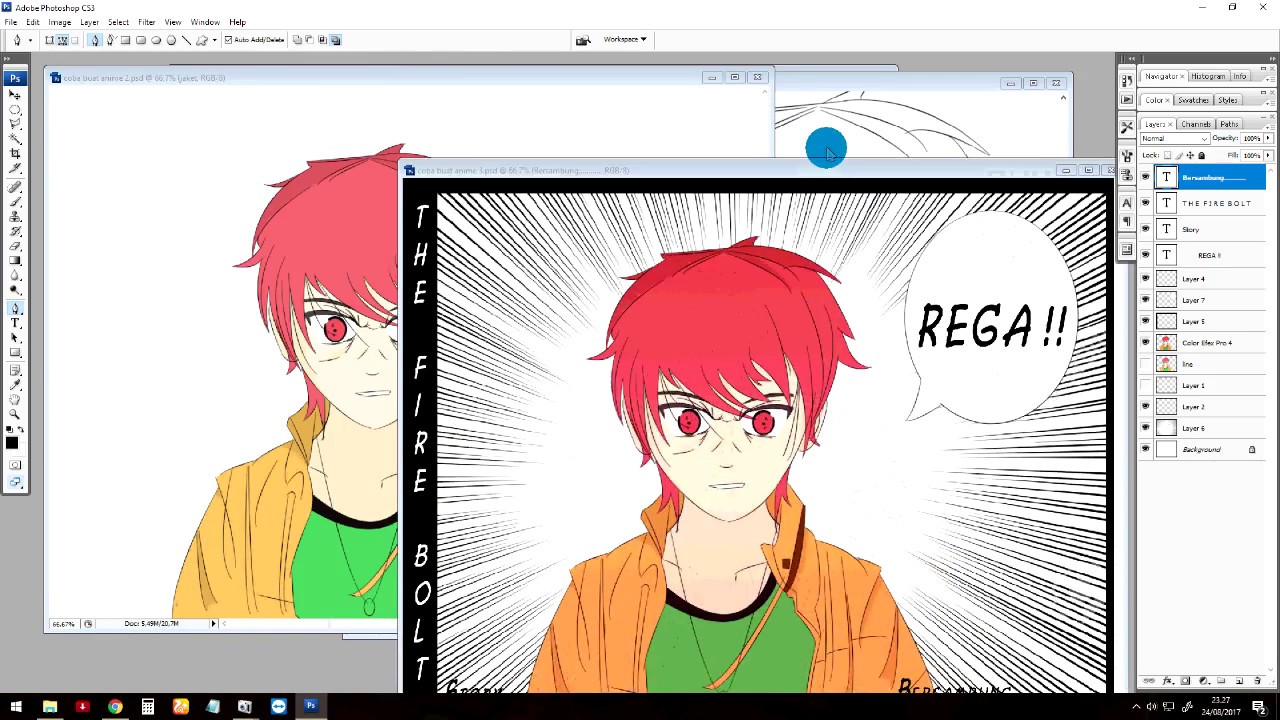The height and width of the screenshot is (720, 1280).
Task: Hide the Background layer
Action: [1146, 450]
